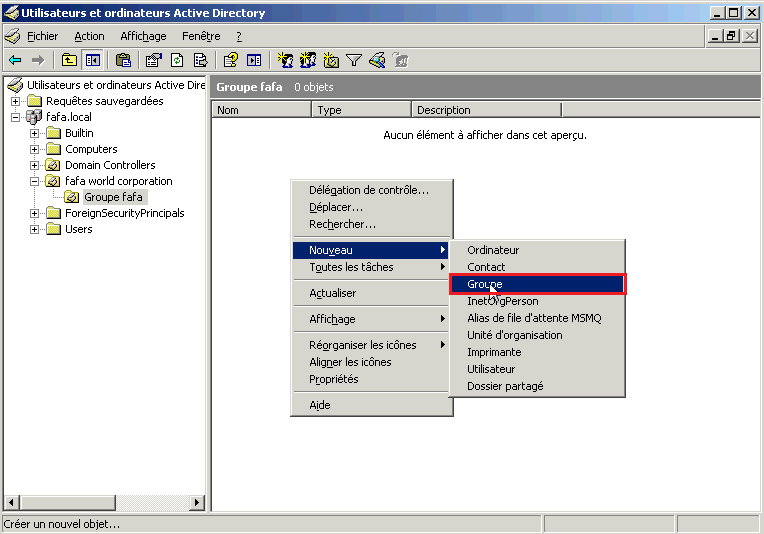Image resolution: width=764 pixels, height=534 pixels.
Task: Select the Computers tree item
Action: pyautogui.click(x=91, y=150)
